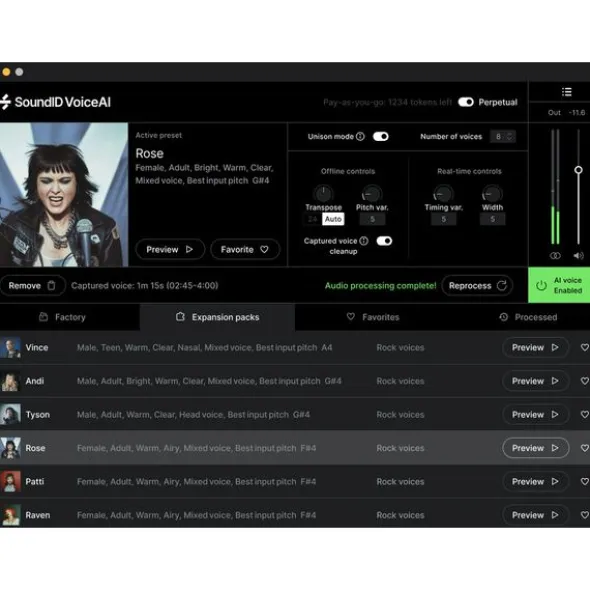Favorite the Raven voice heart icon

[x=585, y=515]
